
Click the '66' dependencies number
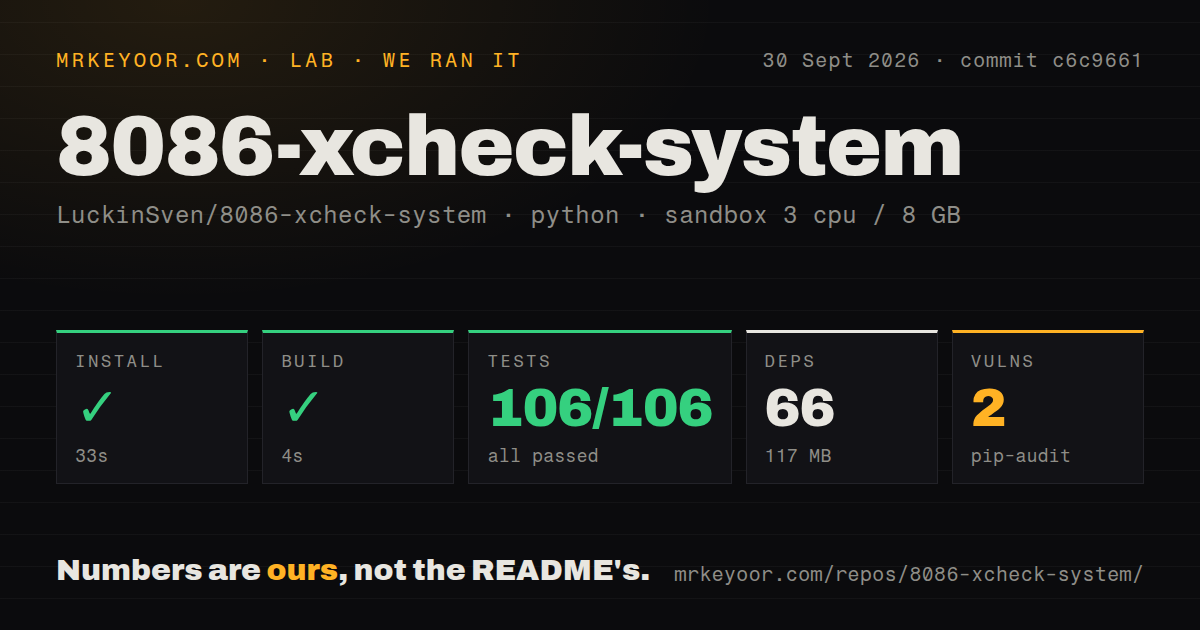click(x=800, y=408)
